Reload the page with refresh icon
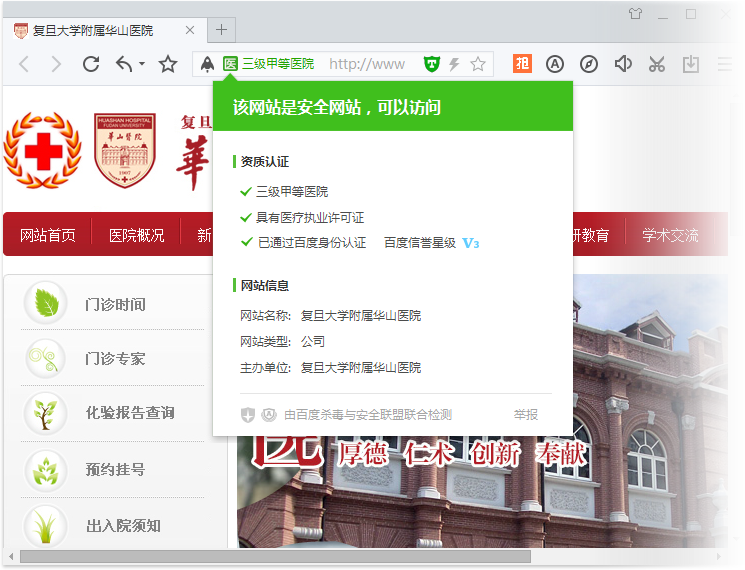Screen dimensions: 745x570 pos(91,64)
